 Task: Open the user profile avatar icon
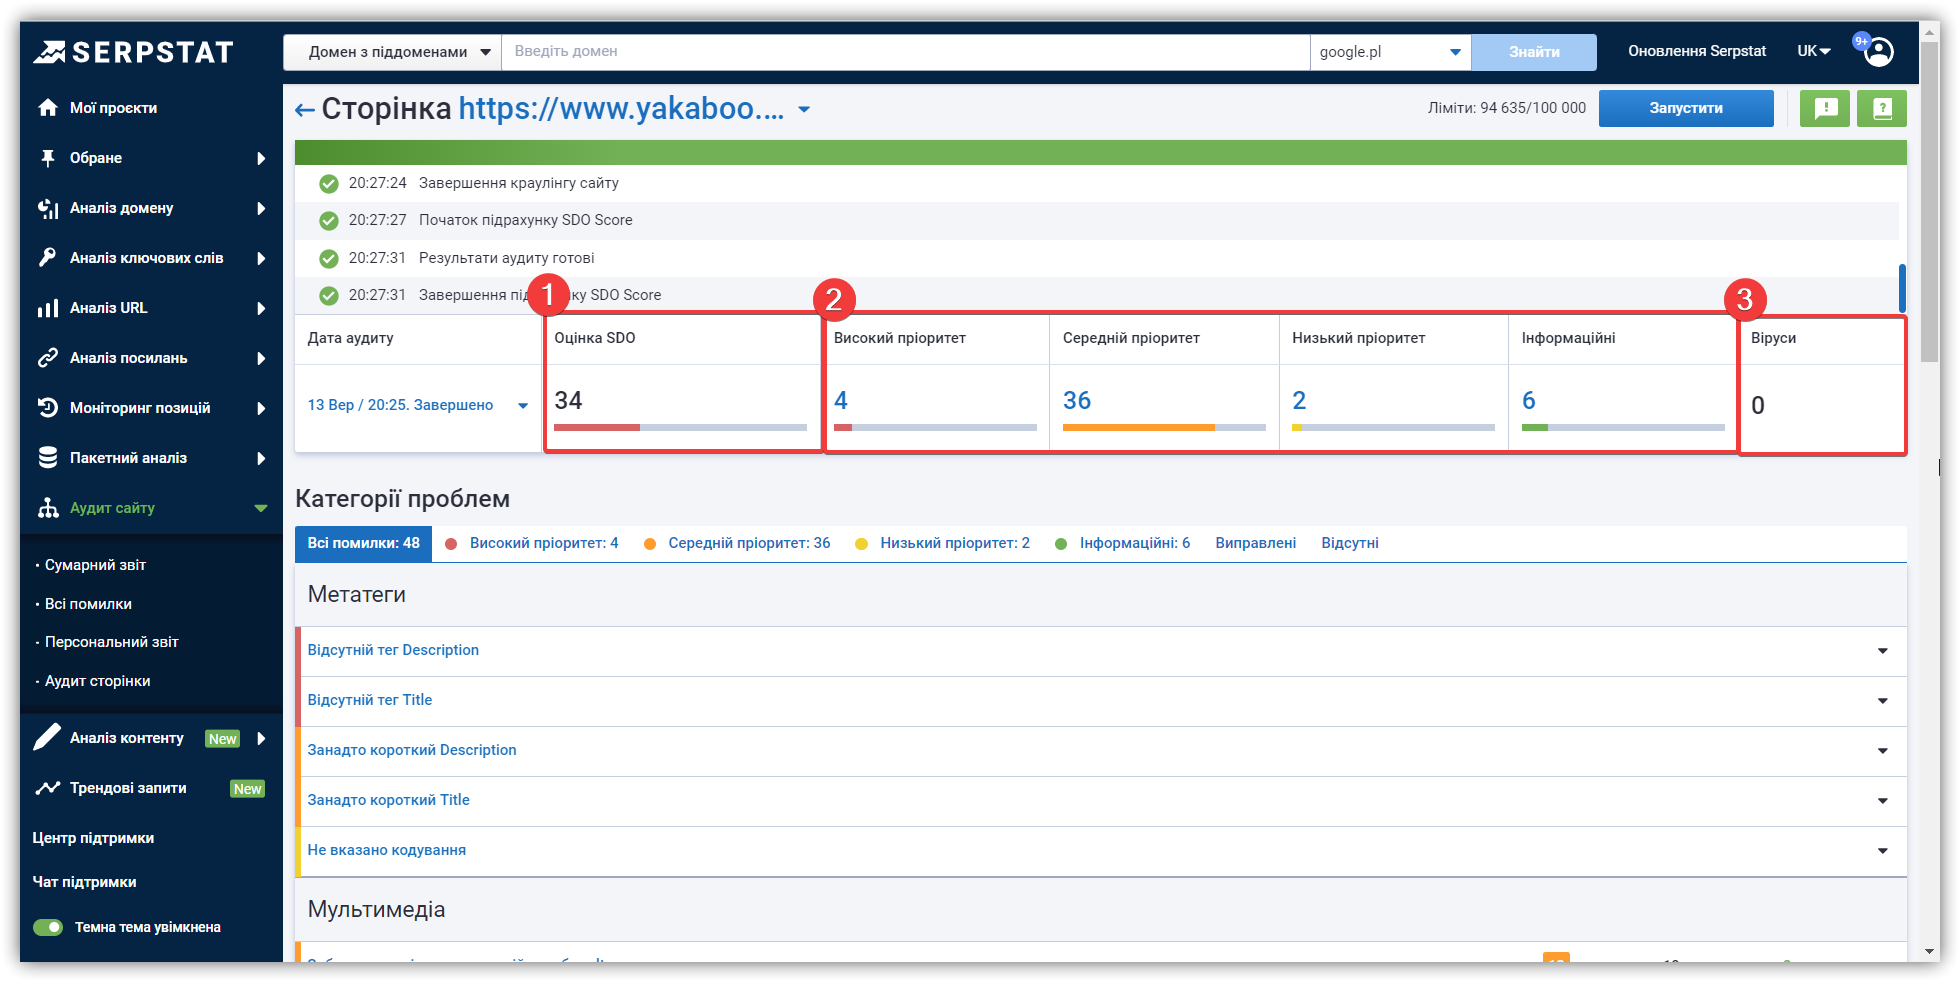tap(1879, 52)
